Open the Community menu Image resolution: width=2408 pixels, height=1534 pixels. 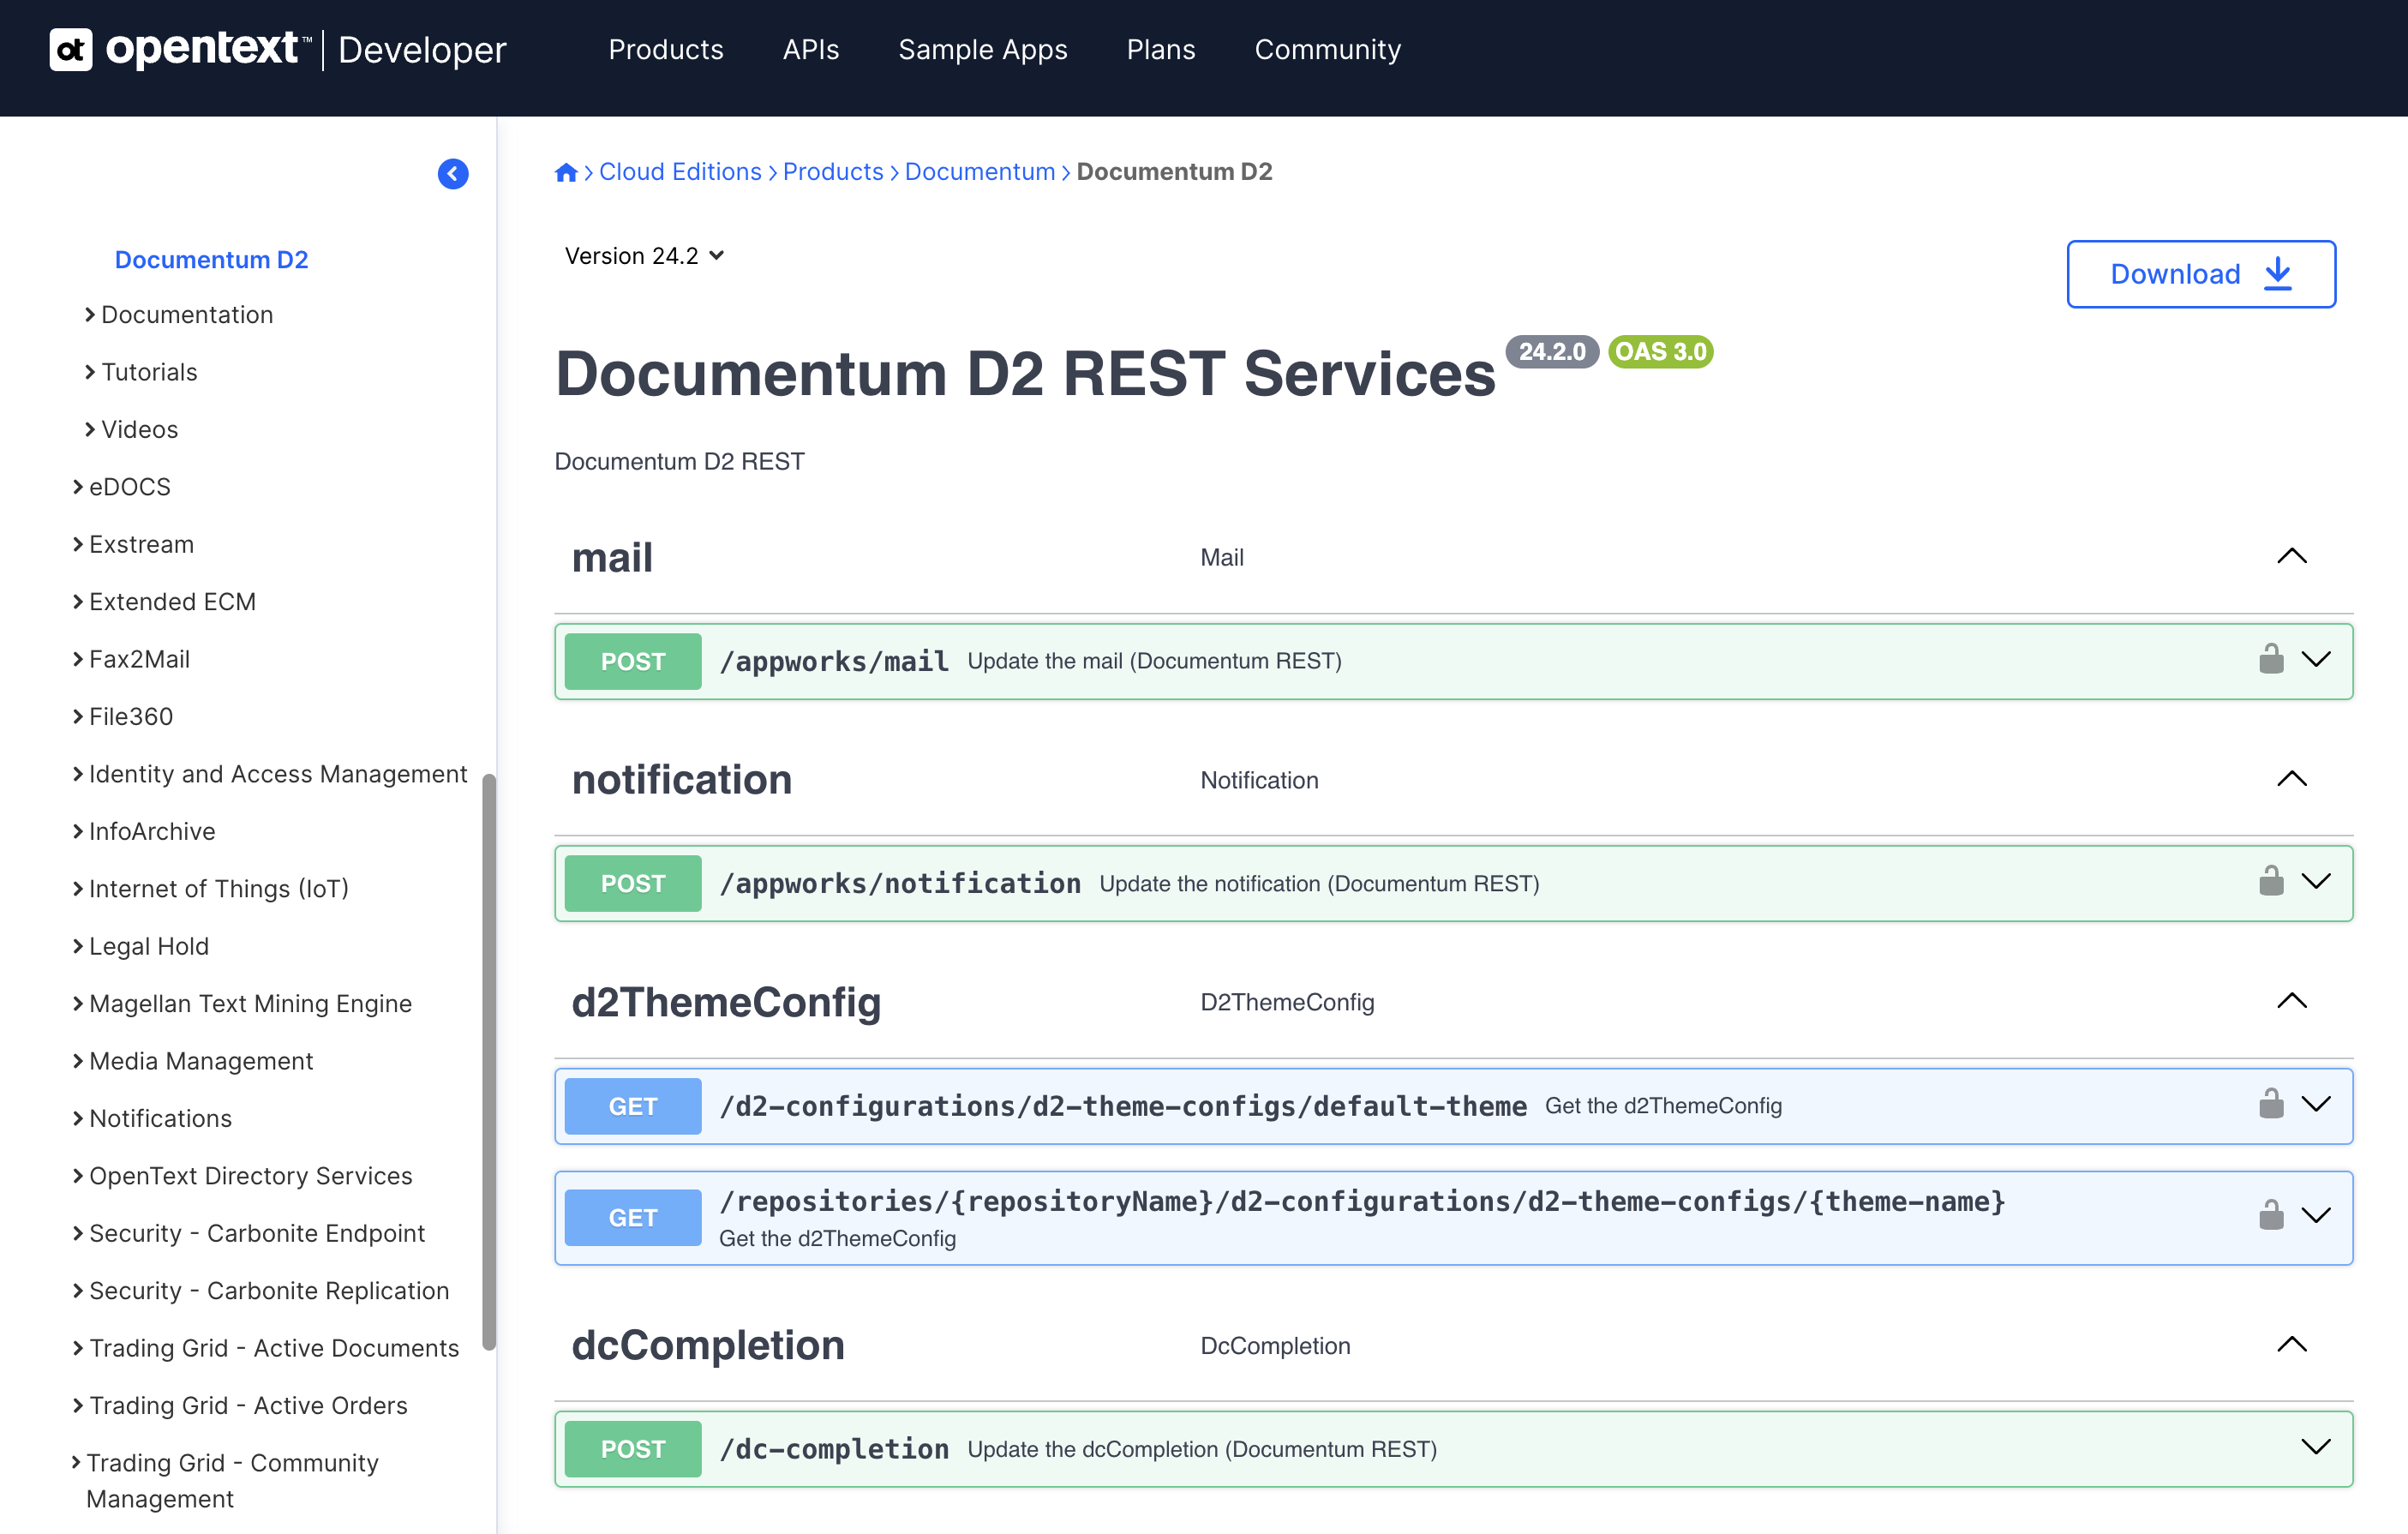click(x=1328, y=50)
